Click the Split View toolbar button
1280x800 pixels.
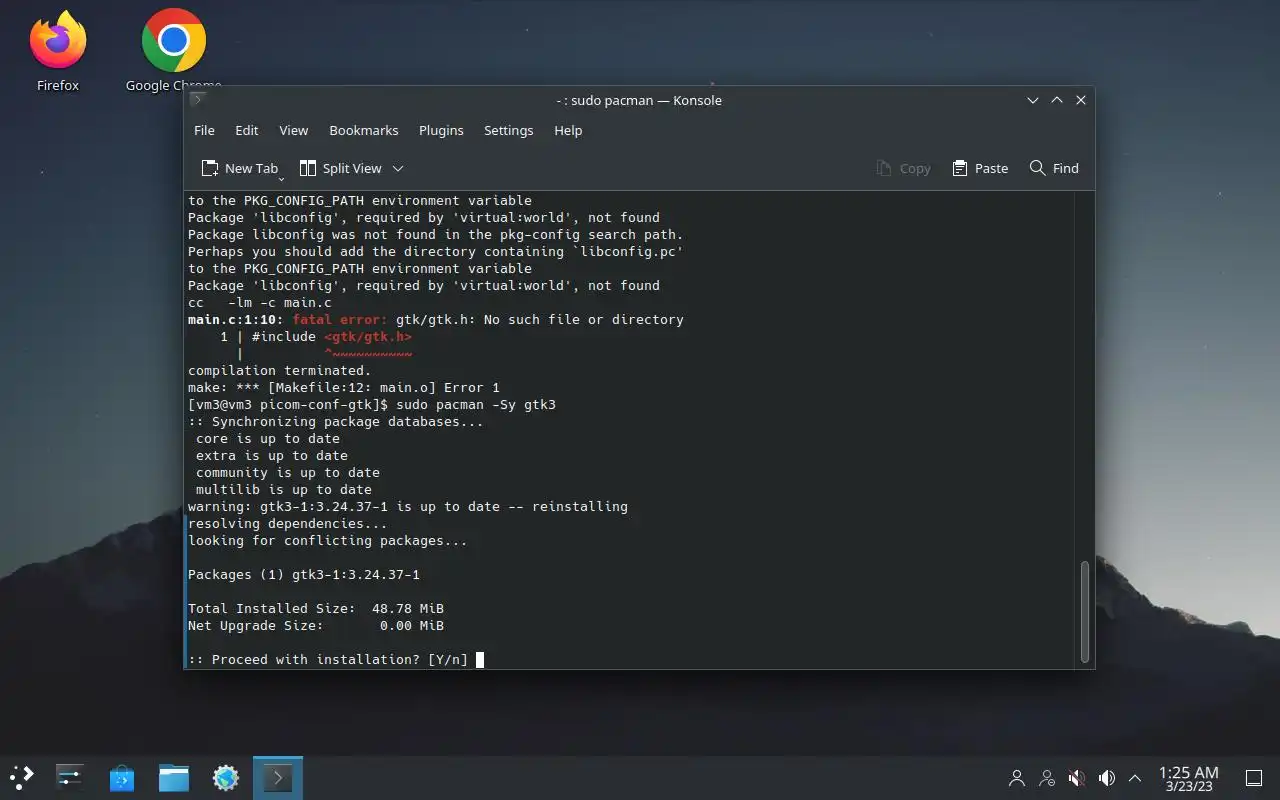[x=341, y=168]
